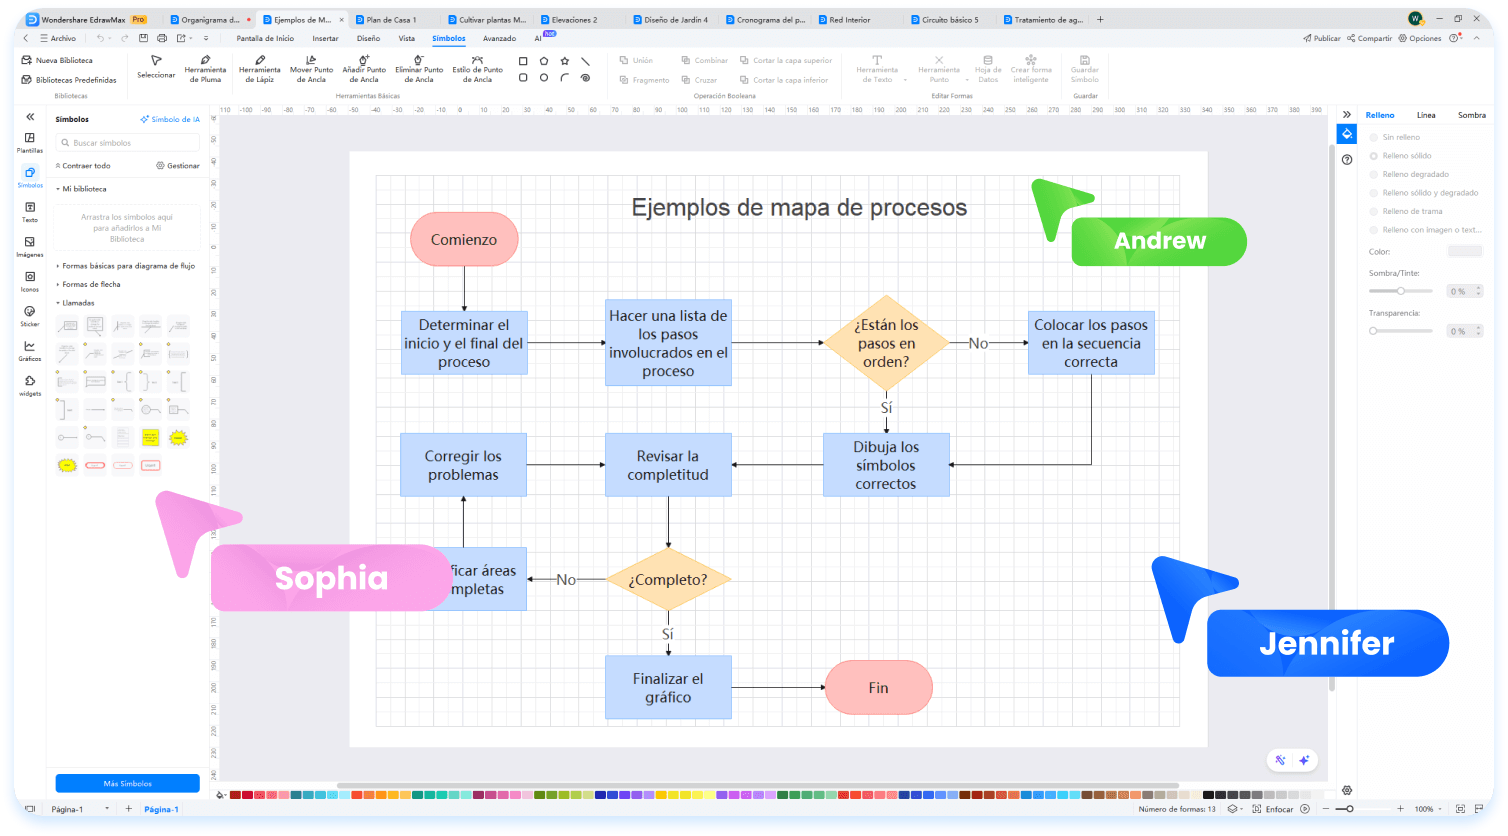Choose the star shape tool

point(565,61)
